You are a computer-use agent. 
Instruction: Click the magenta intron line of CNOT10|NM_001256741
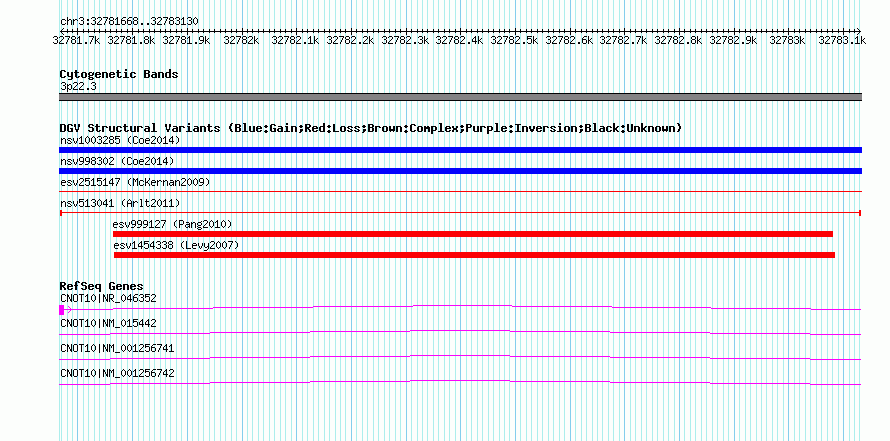click(460, 356)
